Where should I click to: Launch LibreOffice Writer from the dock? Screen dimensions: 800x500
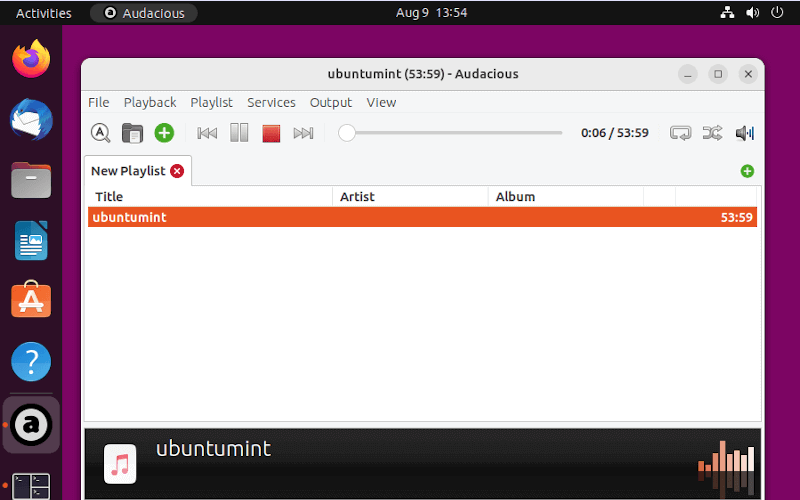(x=31, y=240)
